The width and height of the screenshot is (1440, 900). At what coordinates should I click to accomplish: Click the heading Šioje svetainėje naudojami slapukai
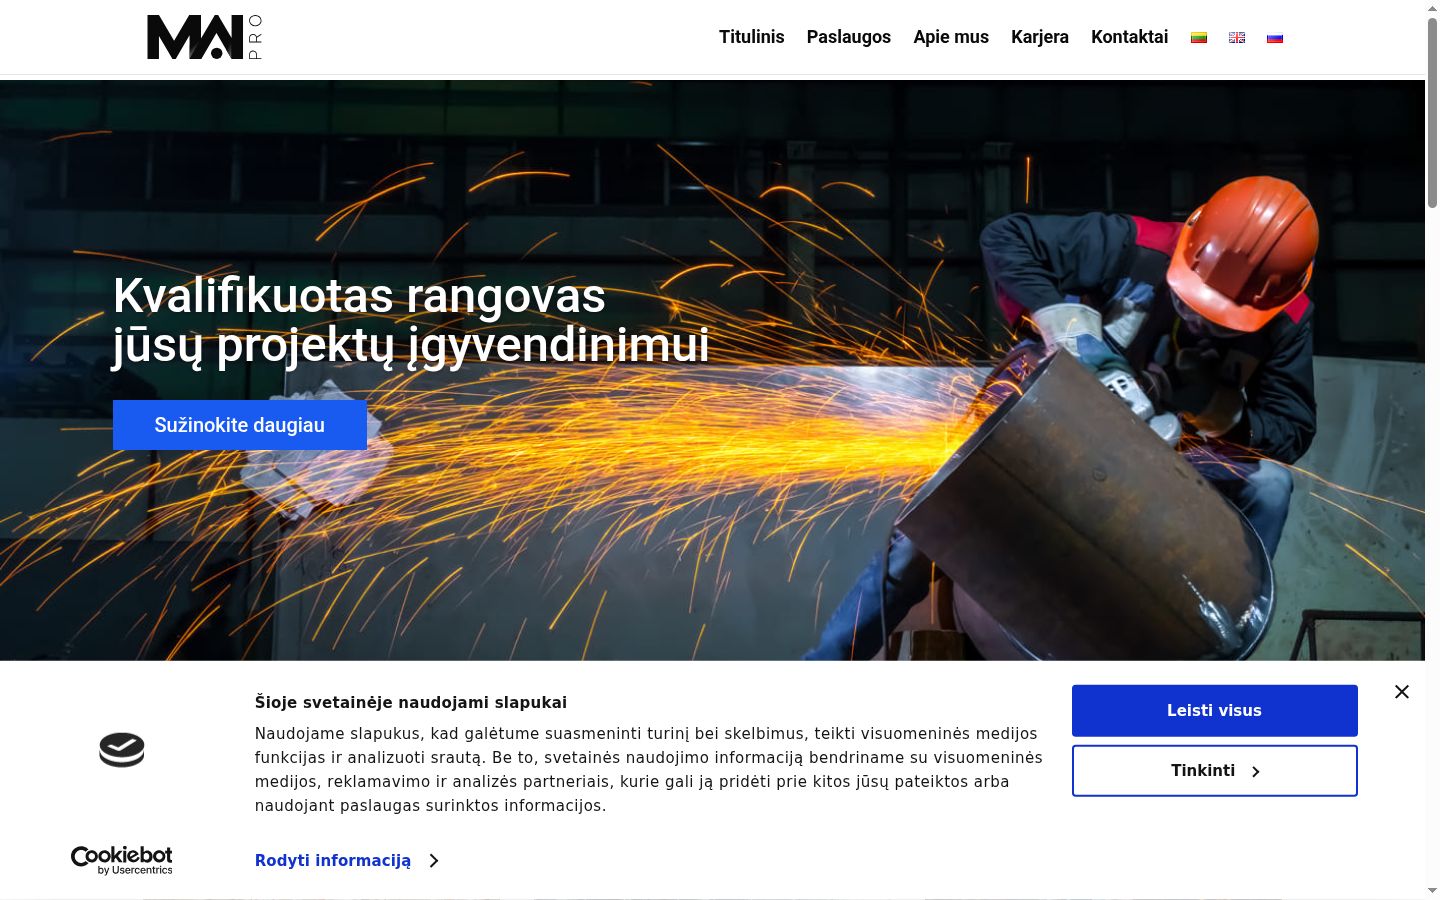(411, 702)
